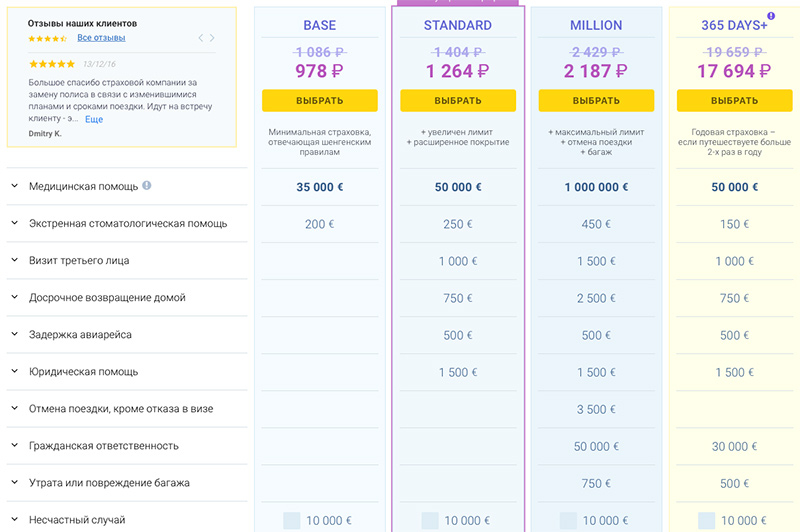Click the info badge beside 365 DAYS+

(x=770, y=16)
